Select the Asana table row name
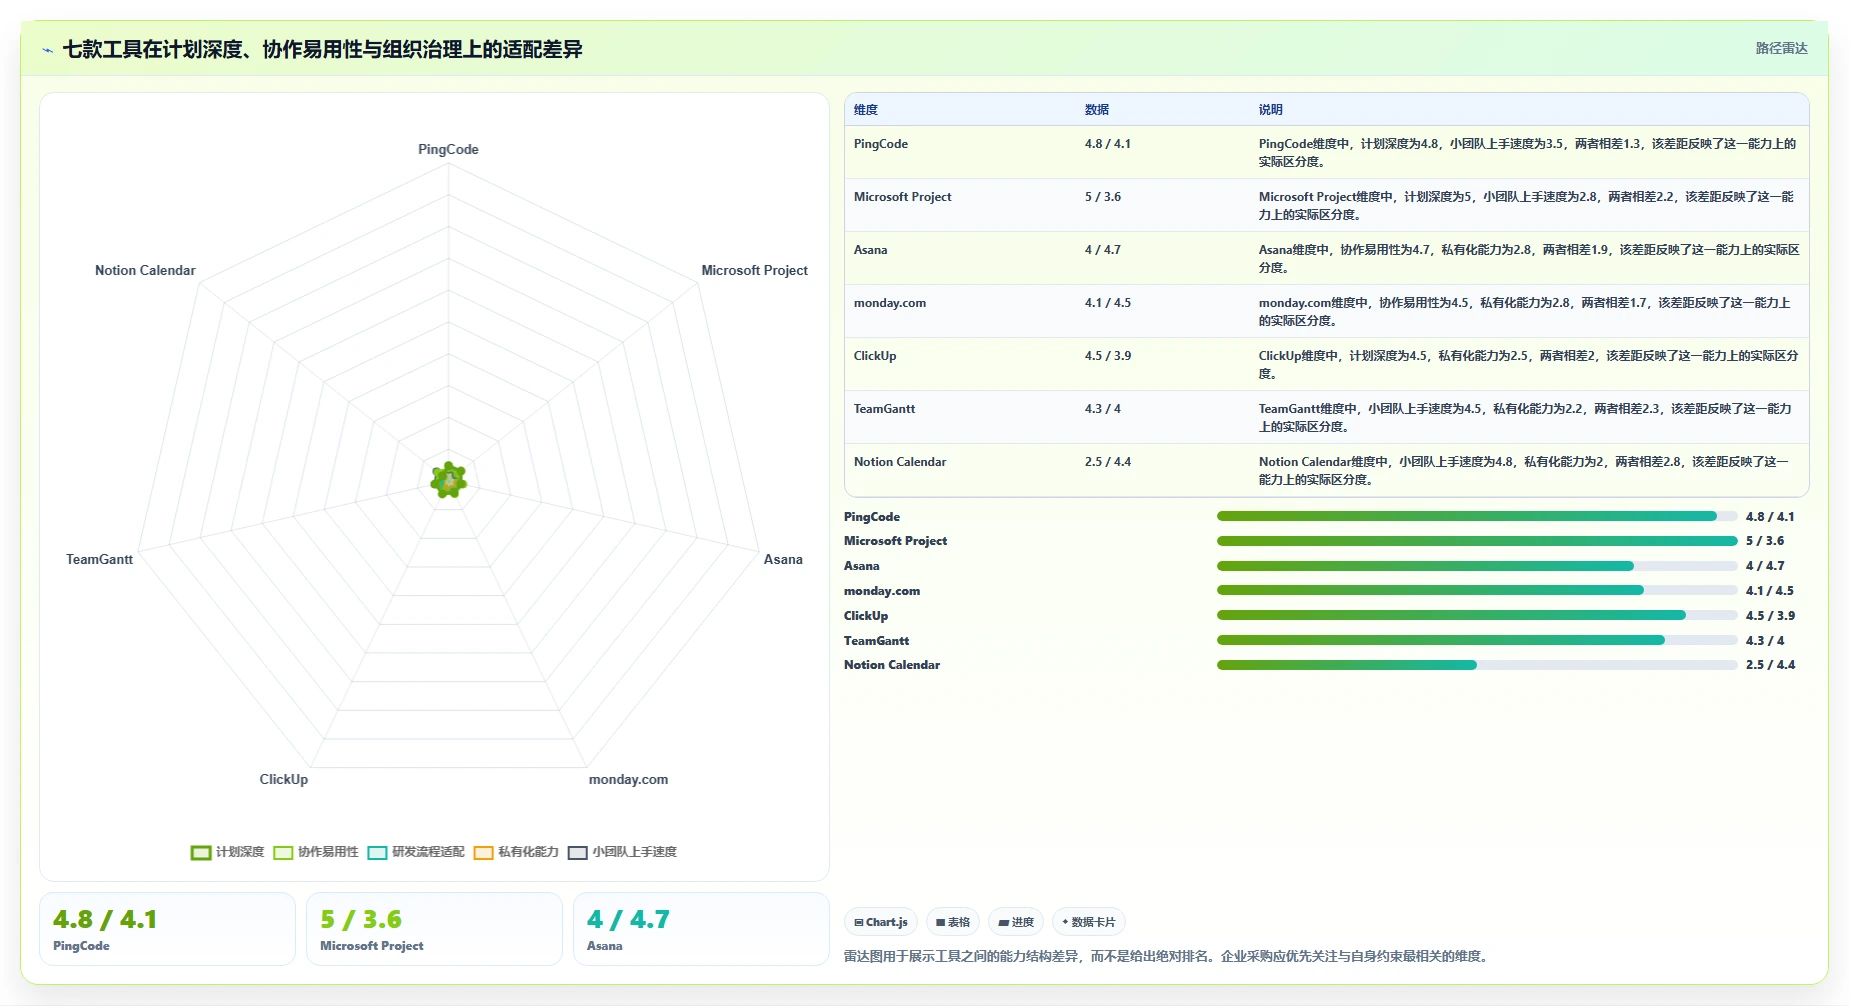The image size is (1849, 1006). point(870,250)
